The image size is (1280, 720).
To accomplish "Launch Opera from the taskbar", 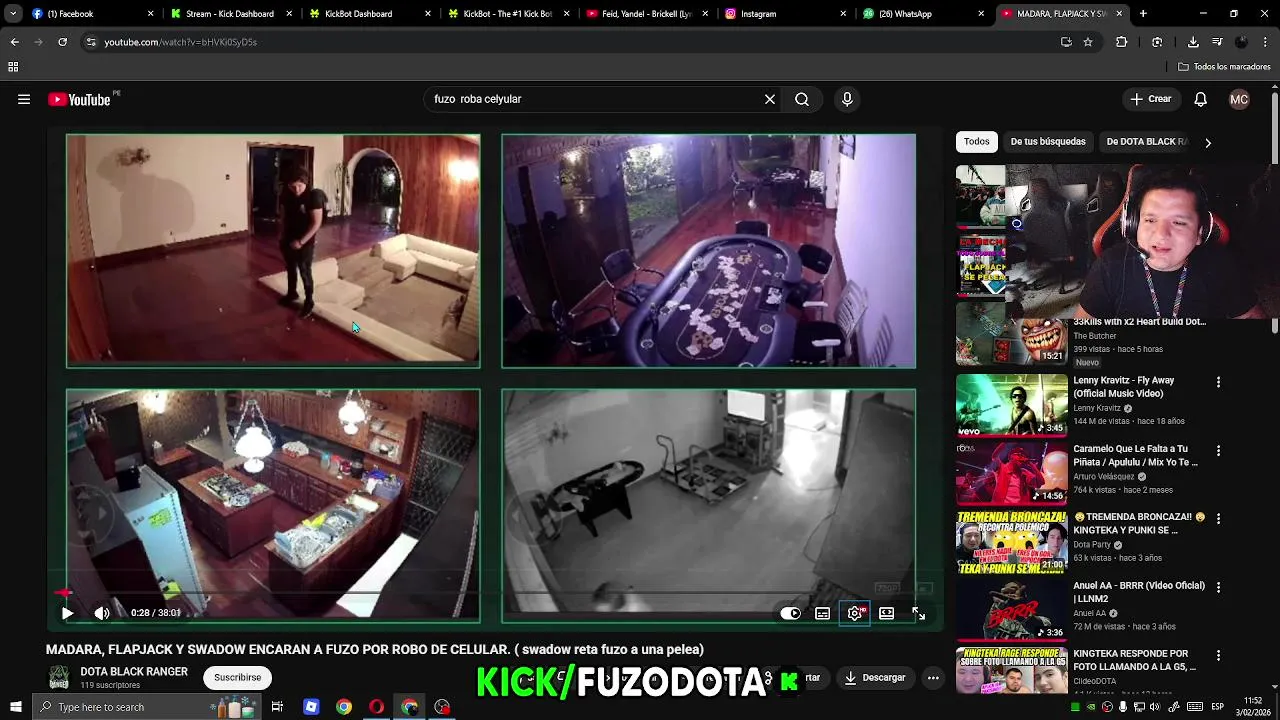I will (x=376, y=707).
